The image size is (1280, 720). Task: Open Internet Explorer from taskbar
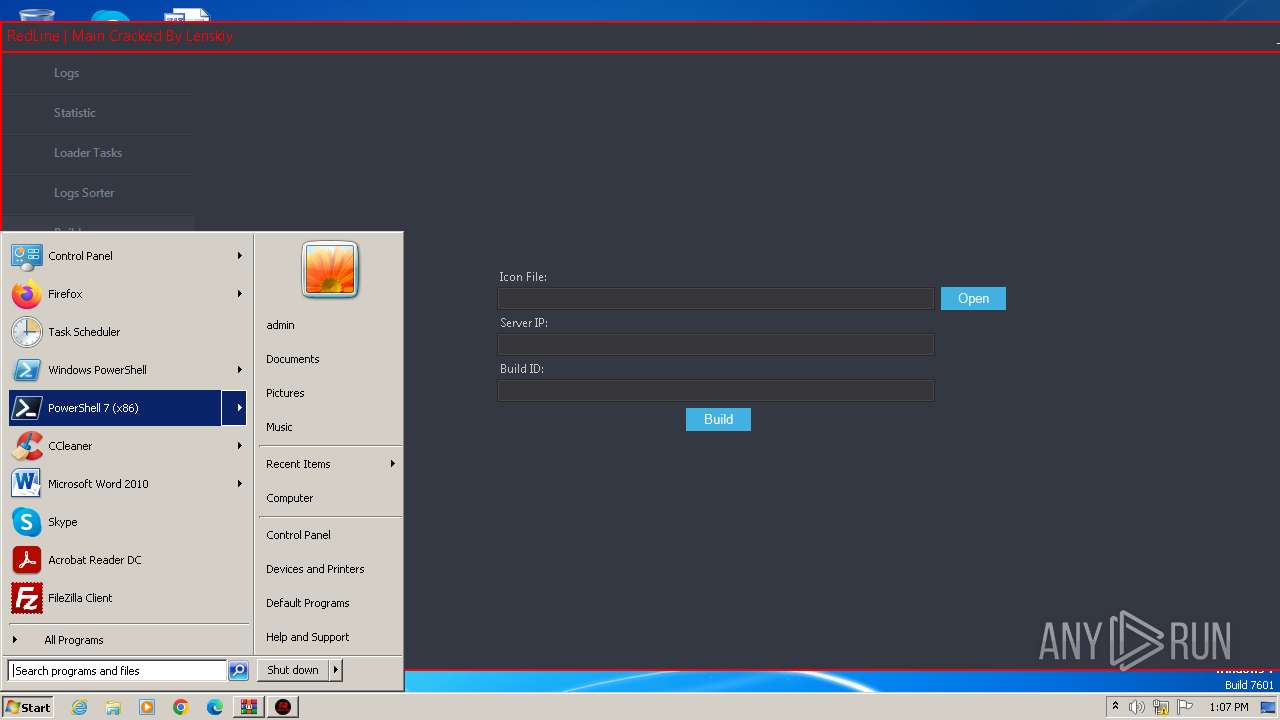click(x=80, y=707)
